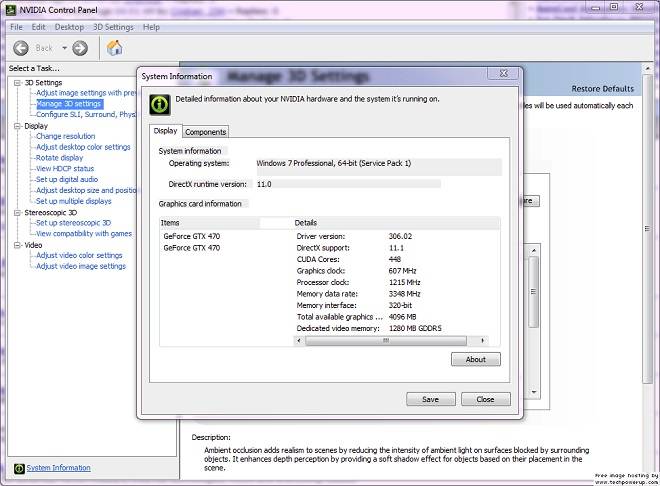Open the Desktop menu
This screenshot has width=660, height=486.
tap(69, 27)
